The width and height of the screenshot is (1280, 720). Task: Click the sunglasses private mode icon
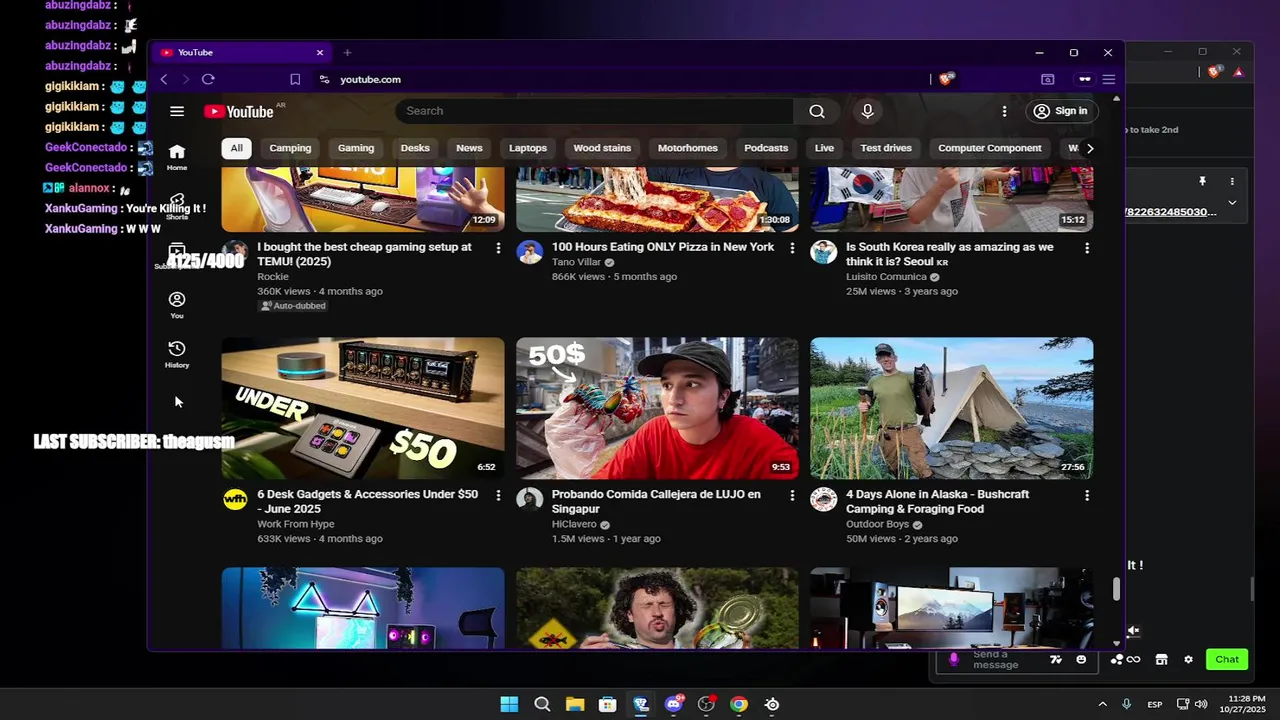(1084, 79)
